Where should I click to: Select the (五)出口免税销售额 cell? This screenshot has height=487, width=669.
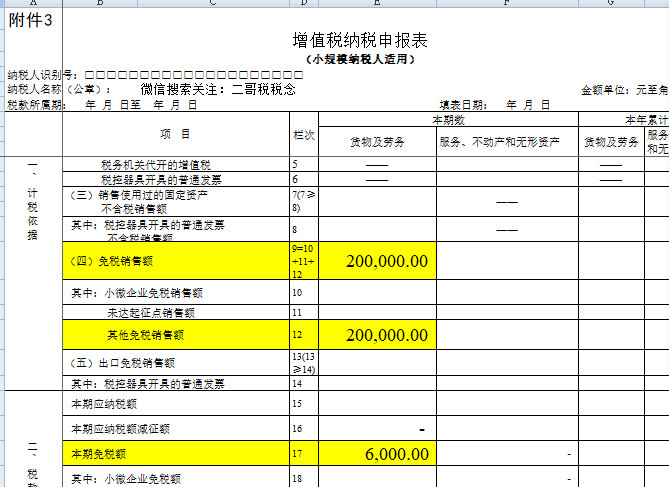[x=176, y=363]
